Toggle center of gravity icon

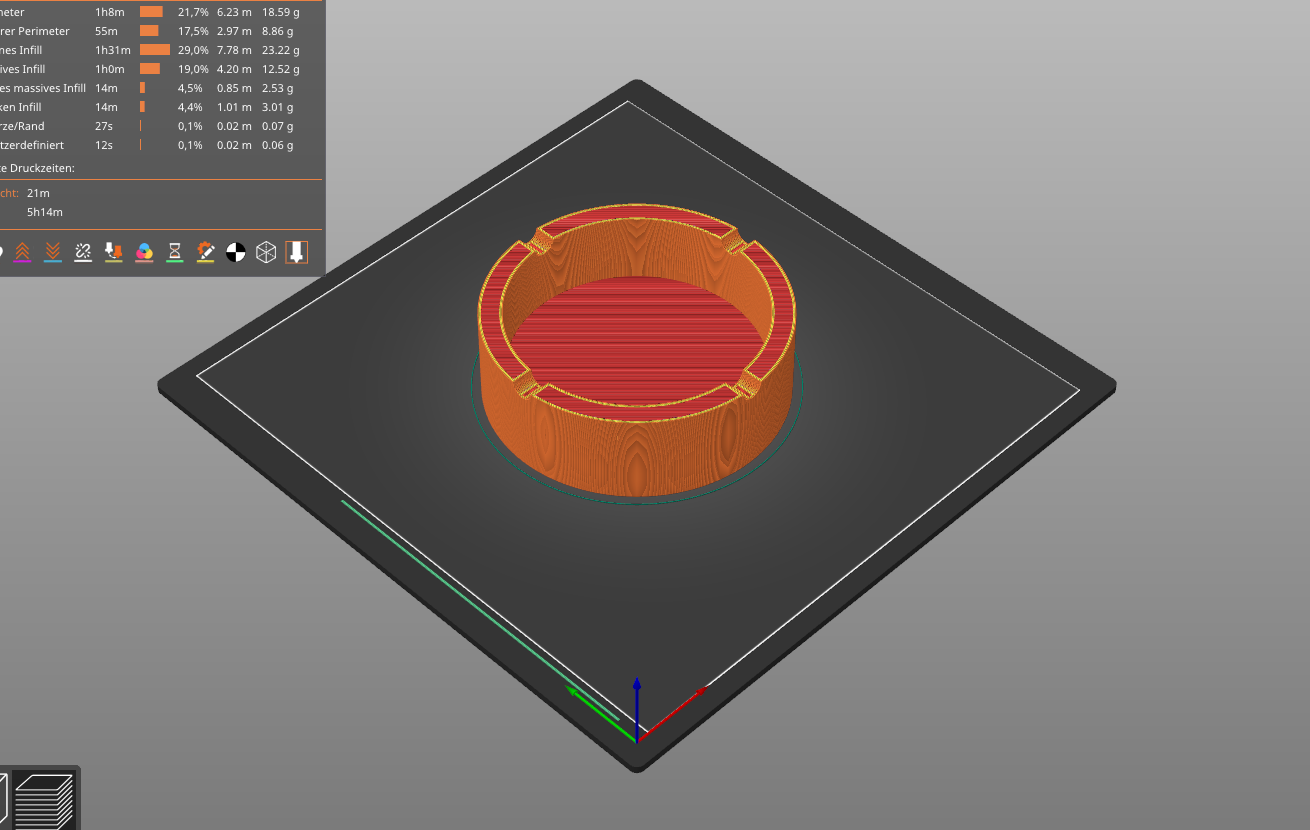tap(235, 252)
